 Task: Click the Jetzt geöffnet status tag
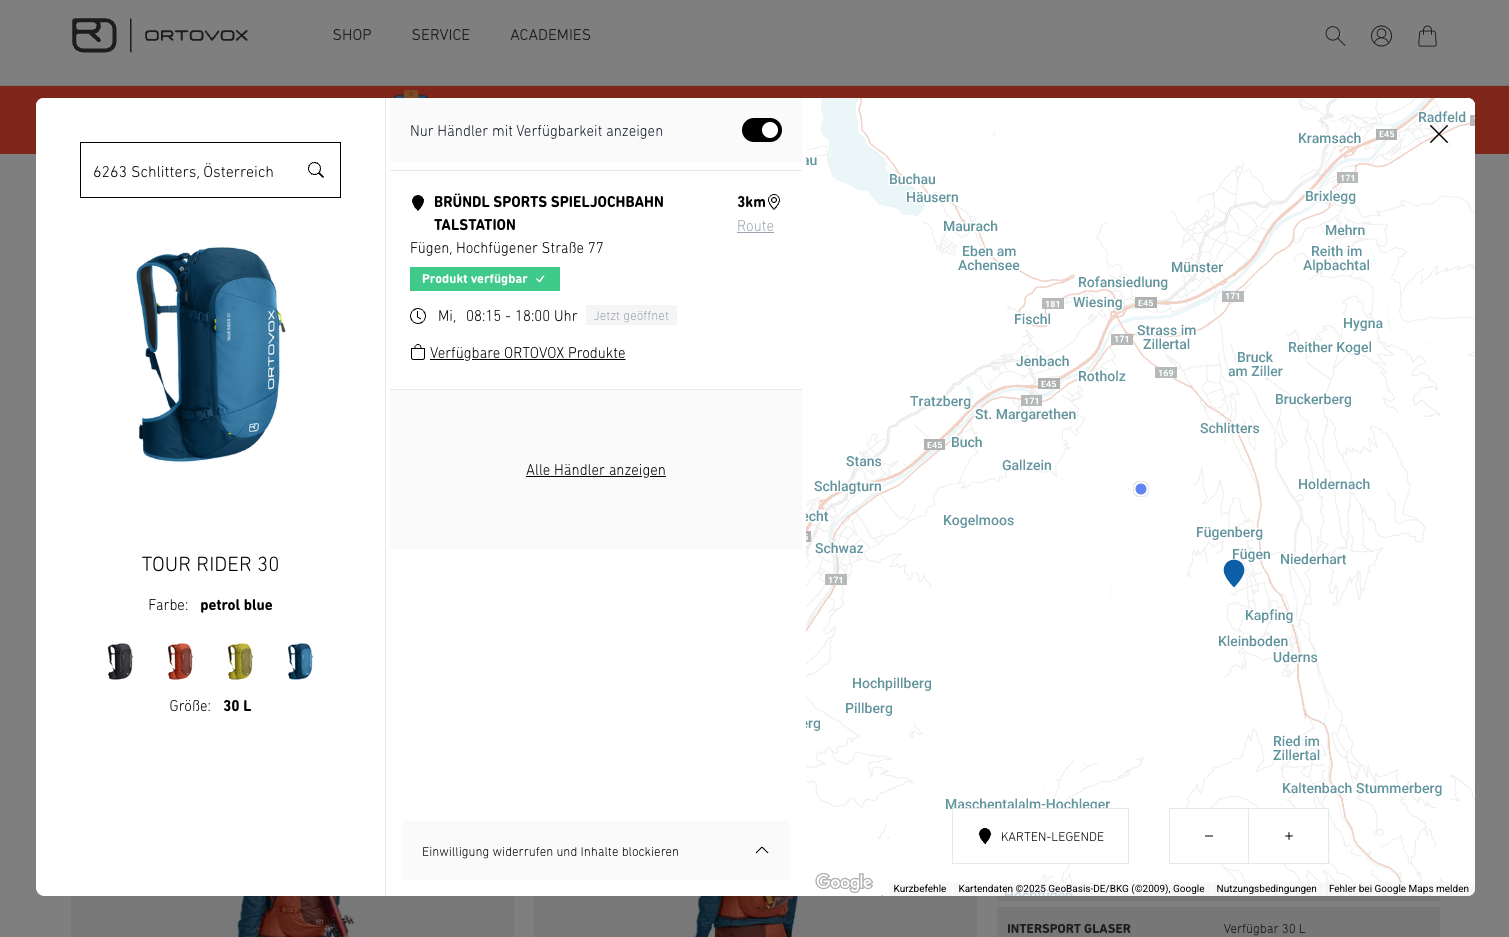coord(631,316)
